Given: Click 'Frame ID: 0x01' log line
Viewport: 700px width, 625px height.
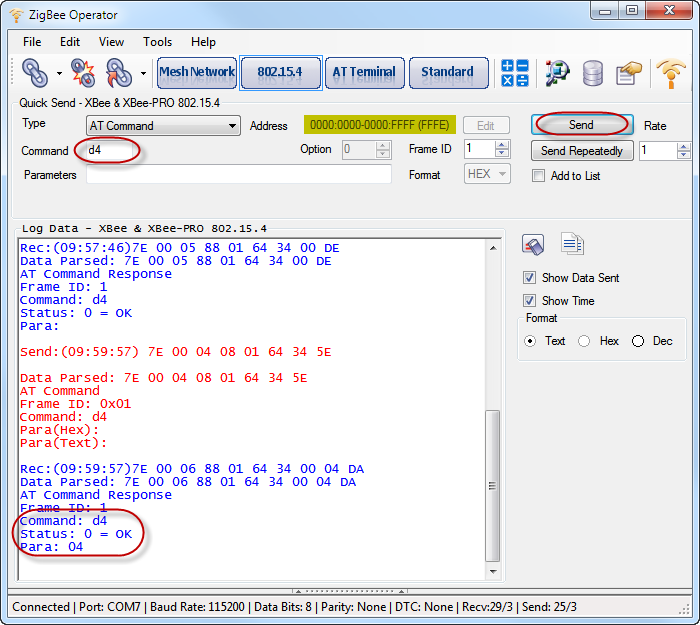Looking at the screenshot, I should click(x=75, y=404).
